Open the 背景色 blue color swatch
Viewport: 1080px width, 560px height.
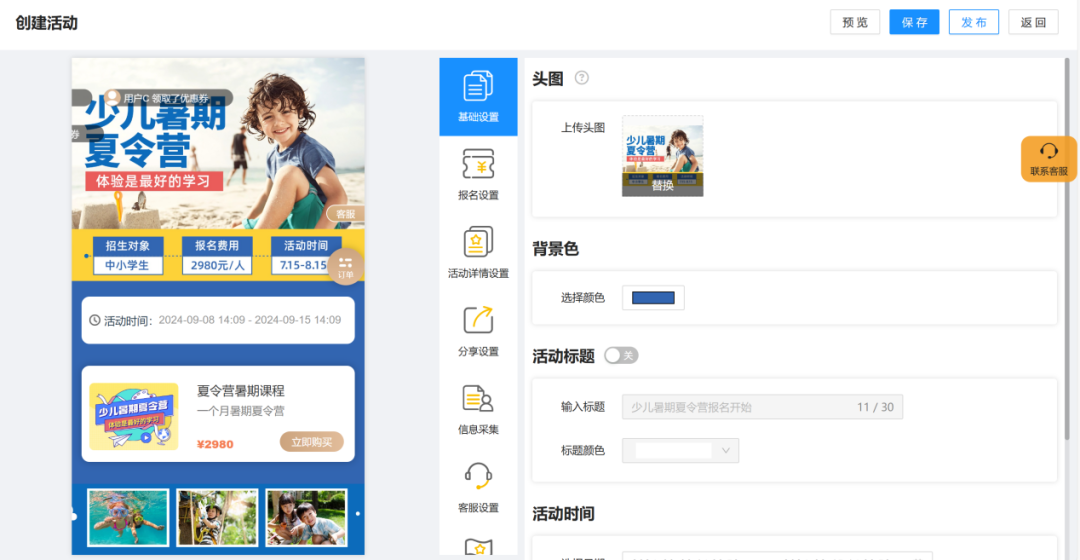(653, 298)
